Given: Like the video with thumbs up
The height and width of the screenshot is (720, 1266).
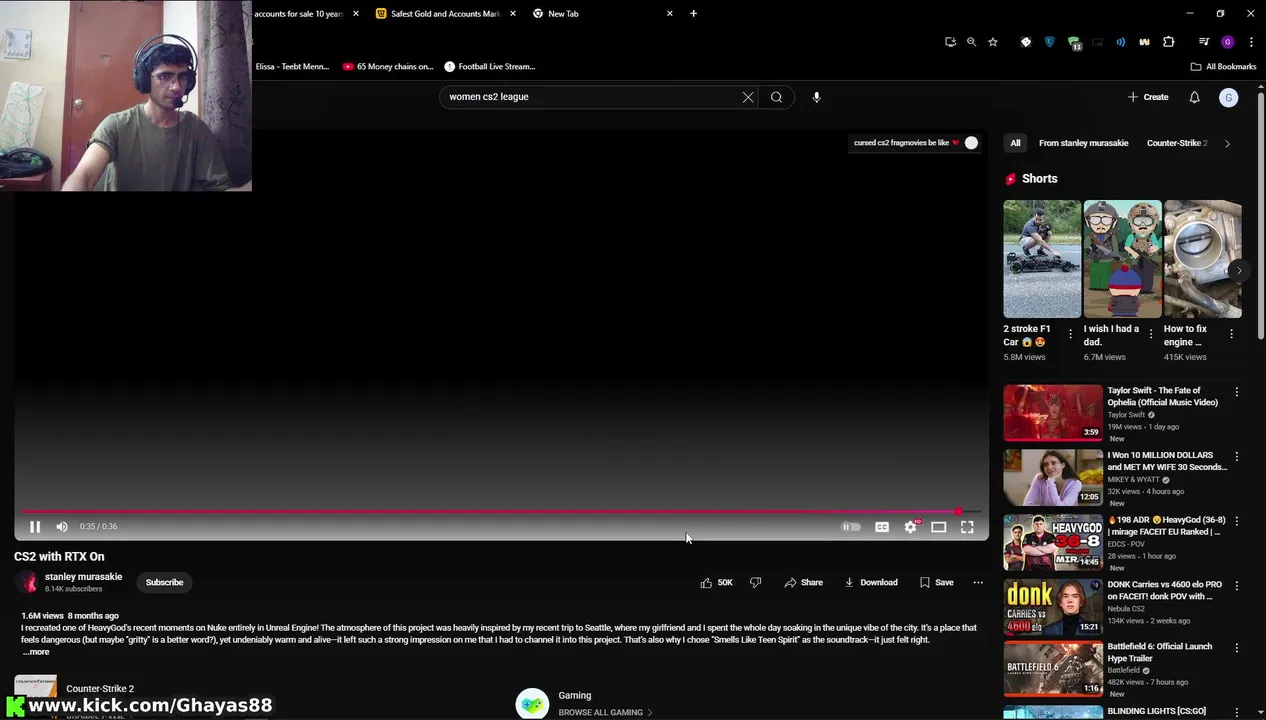Looking at the screenshot, I should 717,582.
